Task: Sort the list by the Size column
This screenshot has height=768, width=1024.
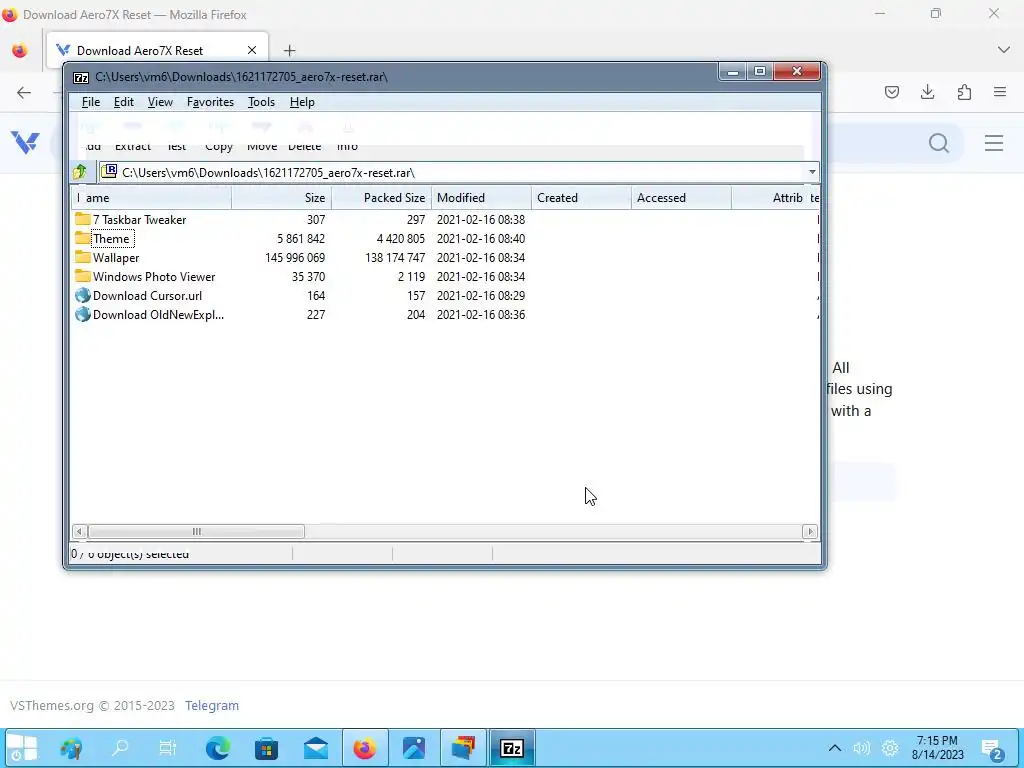Action: [x=281, y=198]
